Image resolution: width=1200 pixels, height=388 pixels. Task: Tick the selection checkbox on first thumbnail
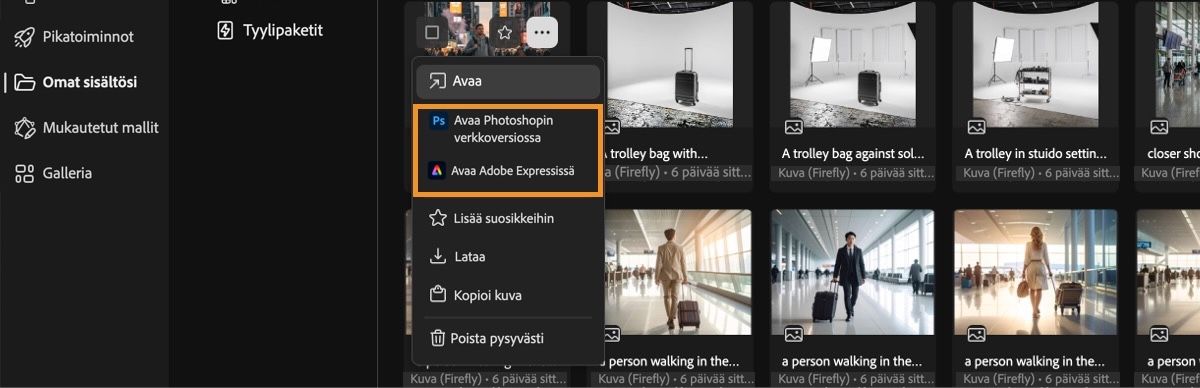[x=432, y=32]
